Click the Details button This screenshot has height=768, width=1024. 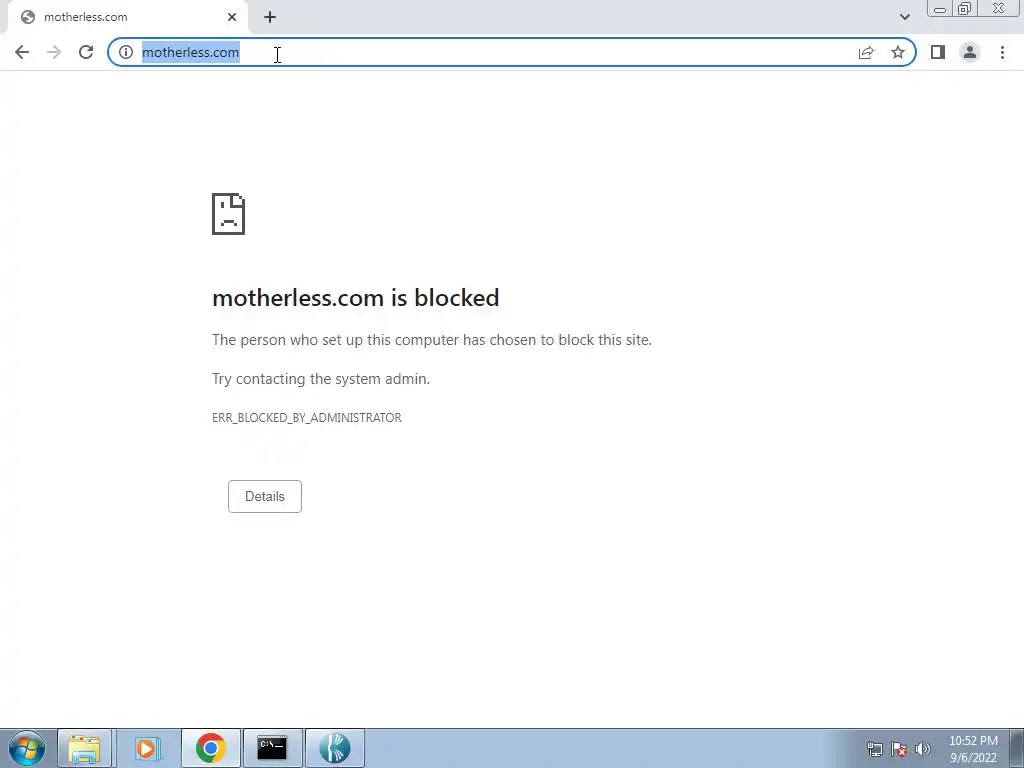coord(264,496)
